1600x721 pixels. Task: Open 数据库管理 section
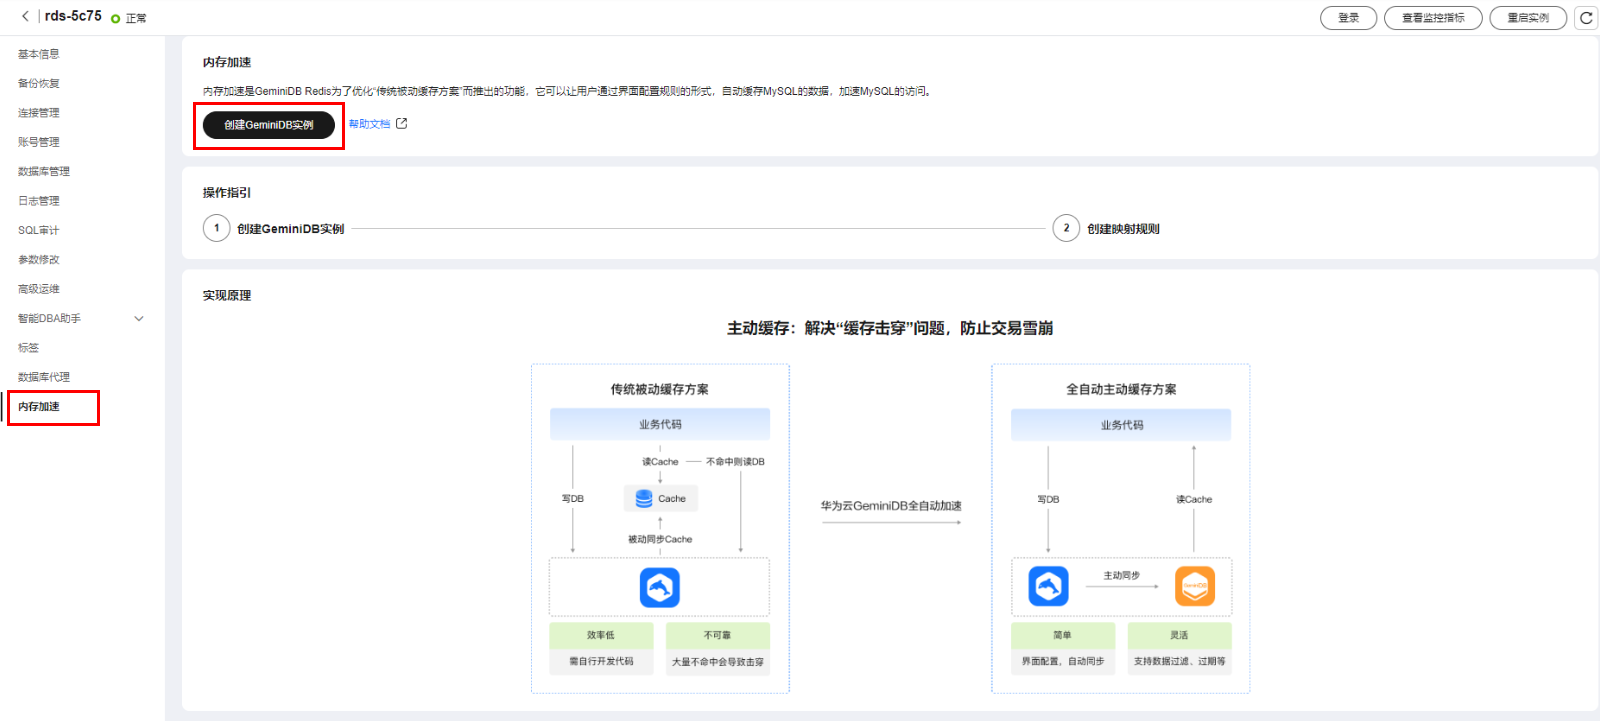(x=44, y=172)
